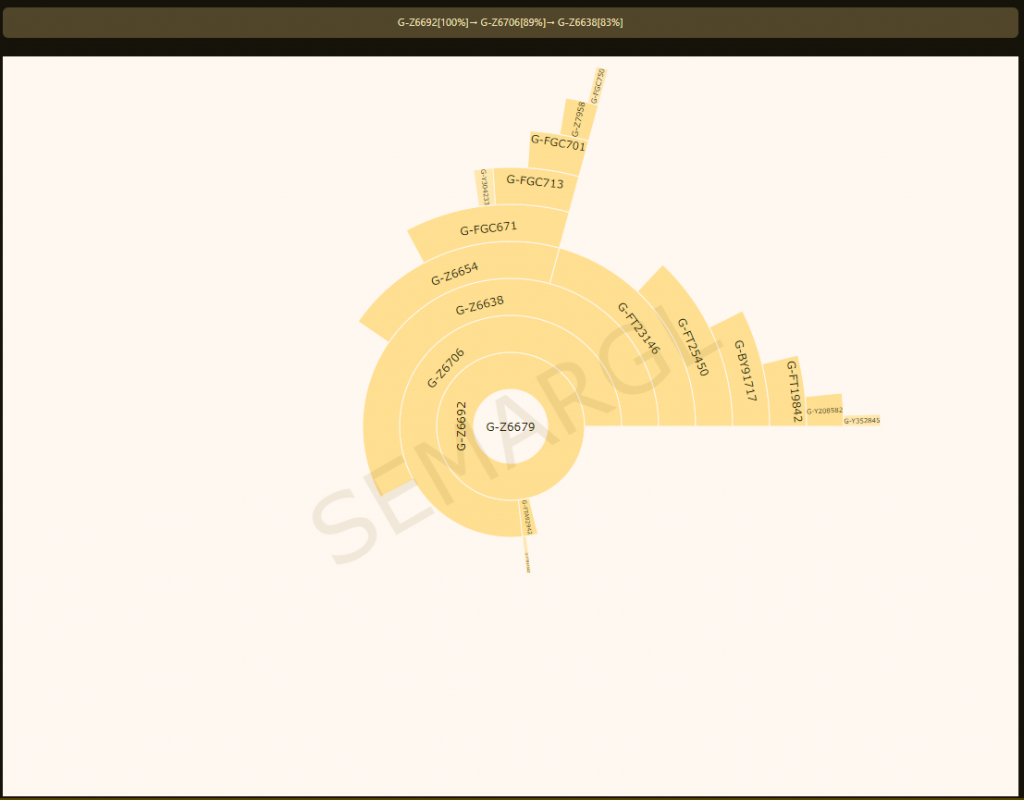
Task: Click the outermost G-Y352845 segment
Action: (x=861, y=421)
